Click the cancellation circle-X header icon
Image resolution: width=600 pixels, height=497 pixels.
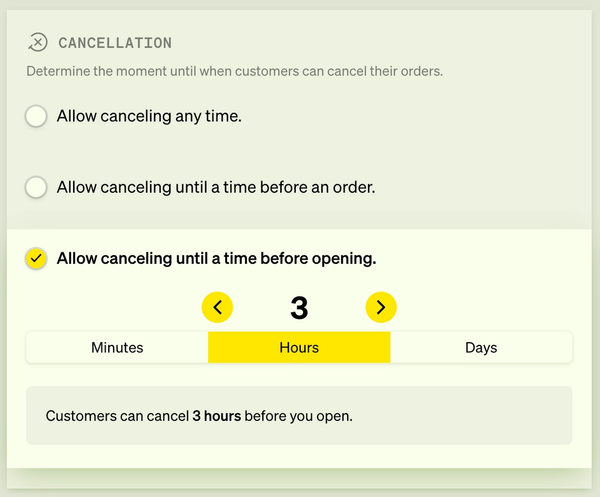38,42
